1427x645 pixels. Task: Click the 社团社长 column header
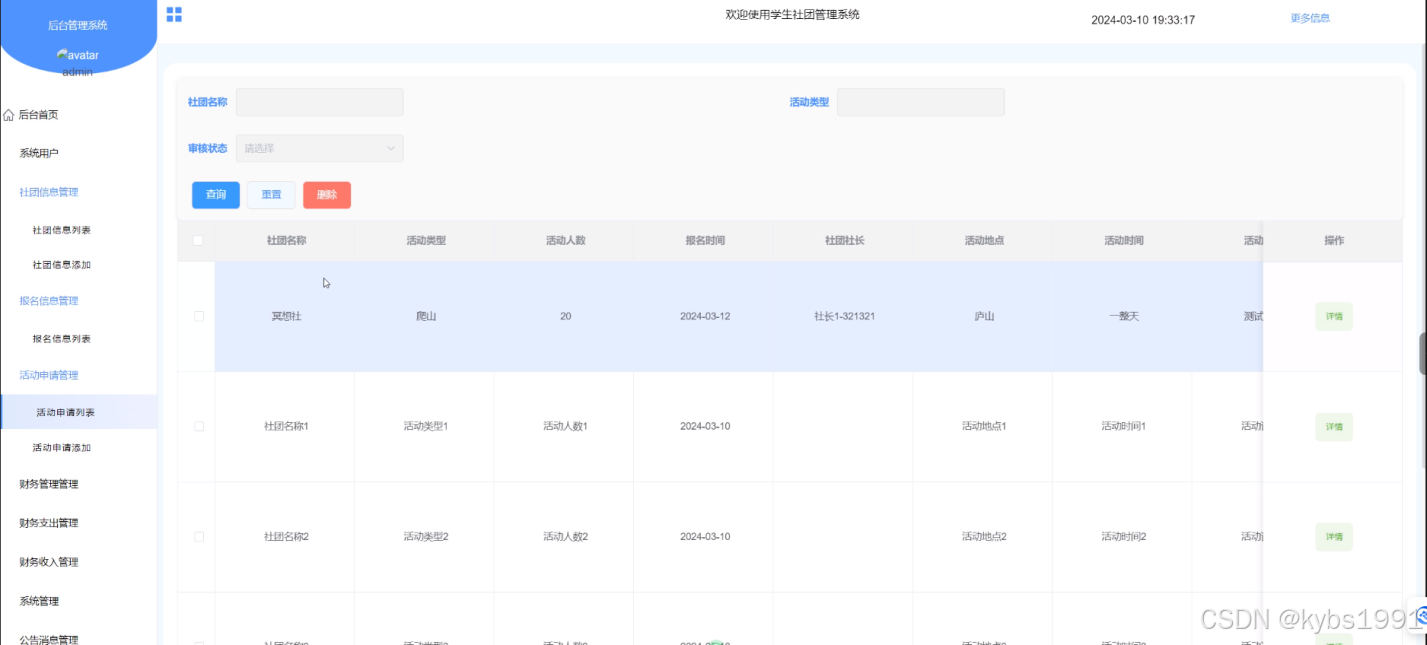click(x=845, y=241)
